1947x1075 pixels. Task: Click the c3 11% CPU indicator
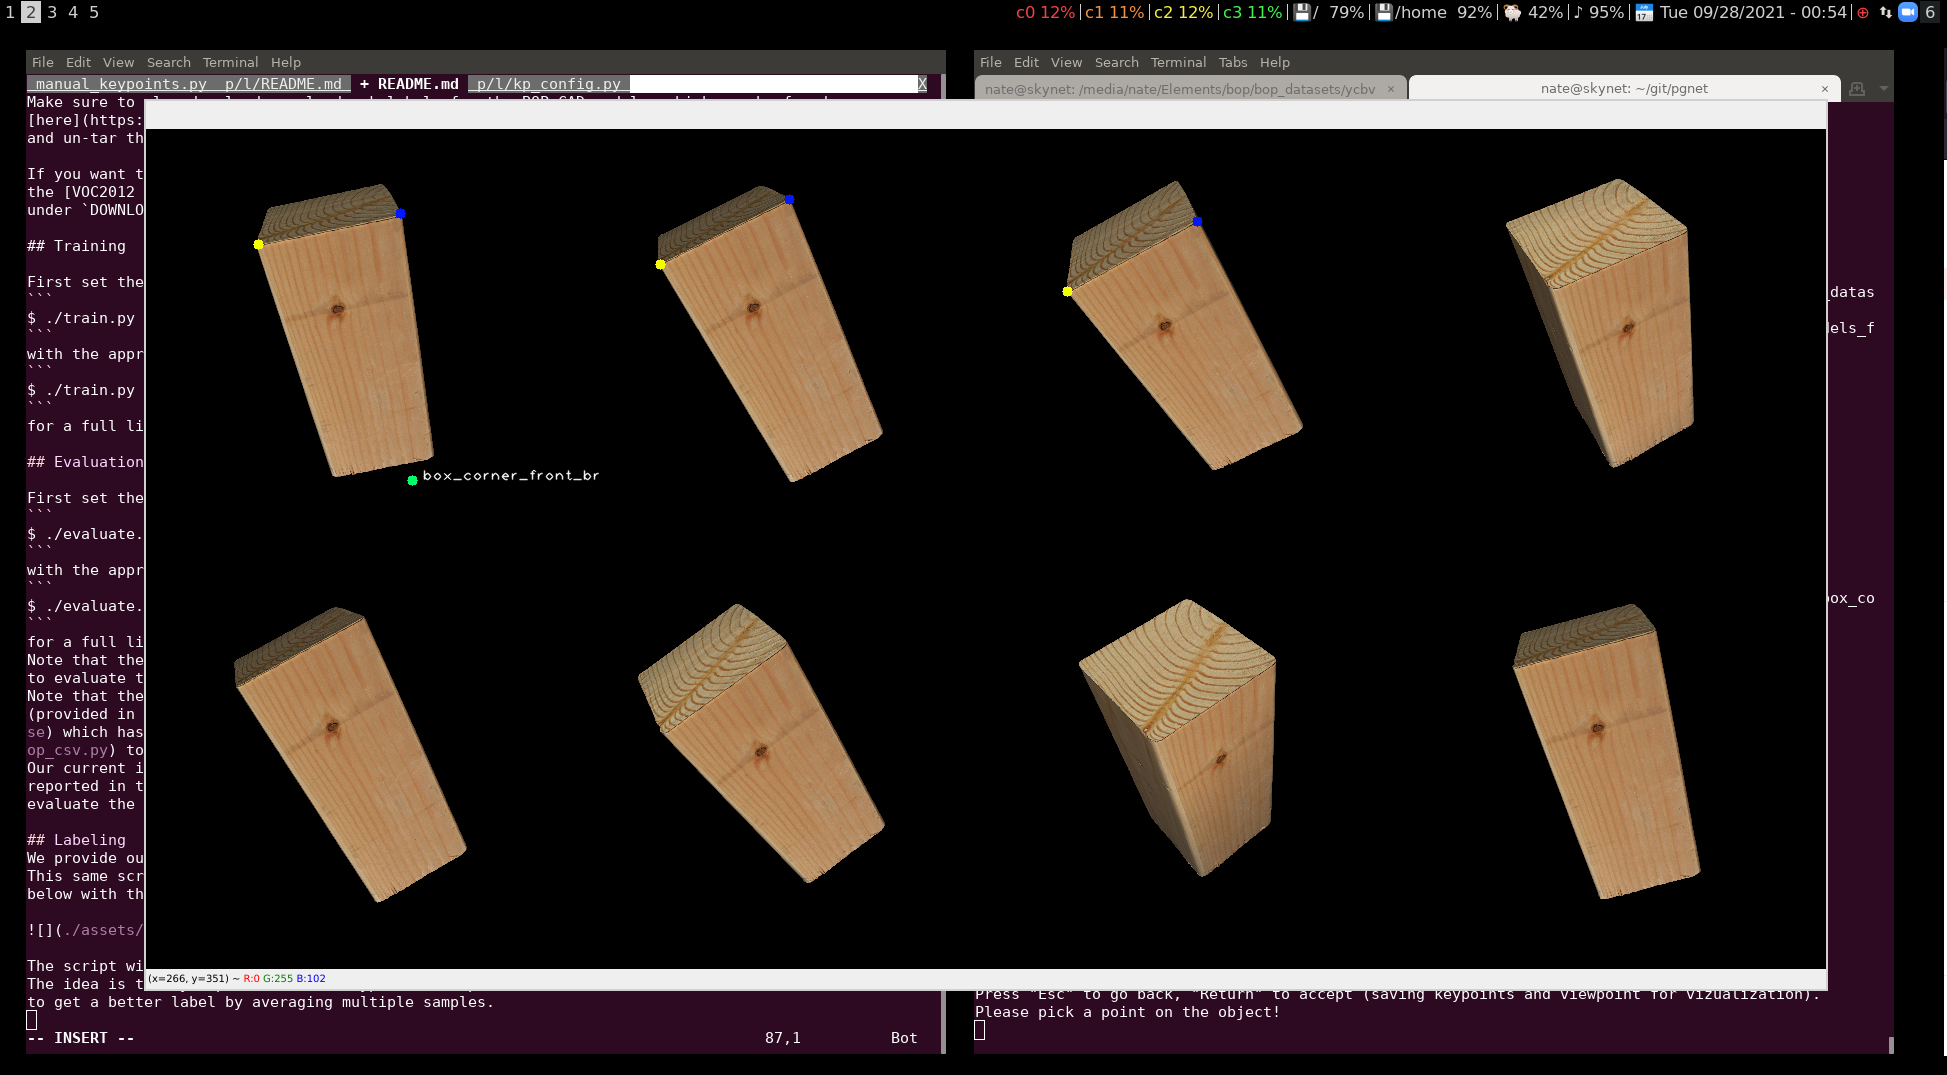(x=1252, y=12)
